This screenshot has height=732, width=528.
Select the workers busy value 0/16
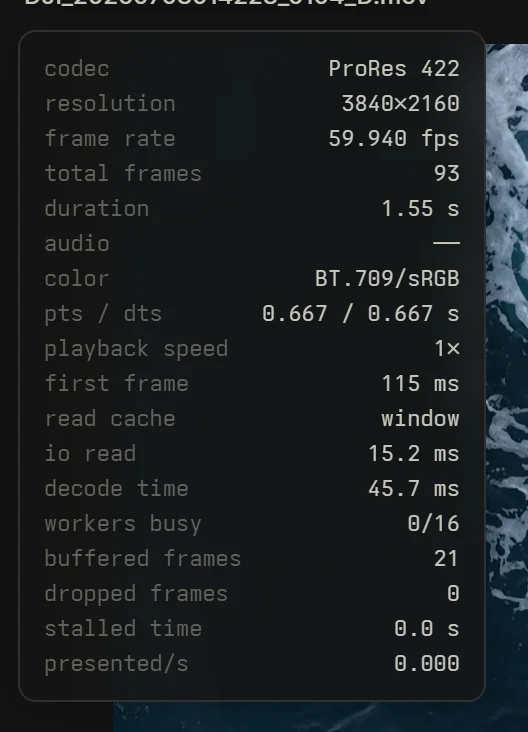coord(434,524)
